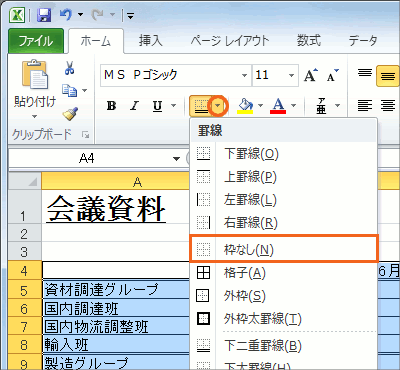Screen dimensions: 400x370
Task: Select the Format Painter brush
Action: pyautogui.click(x=70, y=113)
